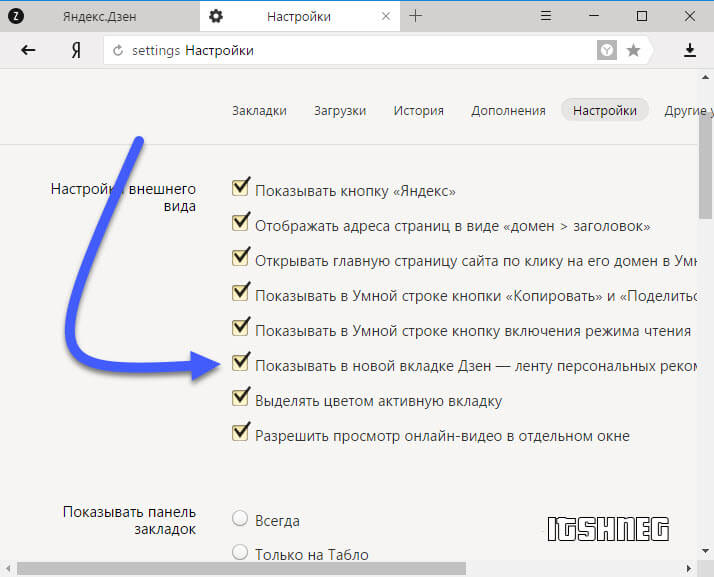Viewport: 714px width, 577px height.
Task: Select the Настройки section tab
Action: point(605,110)
